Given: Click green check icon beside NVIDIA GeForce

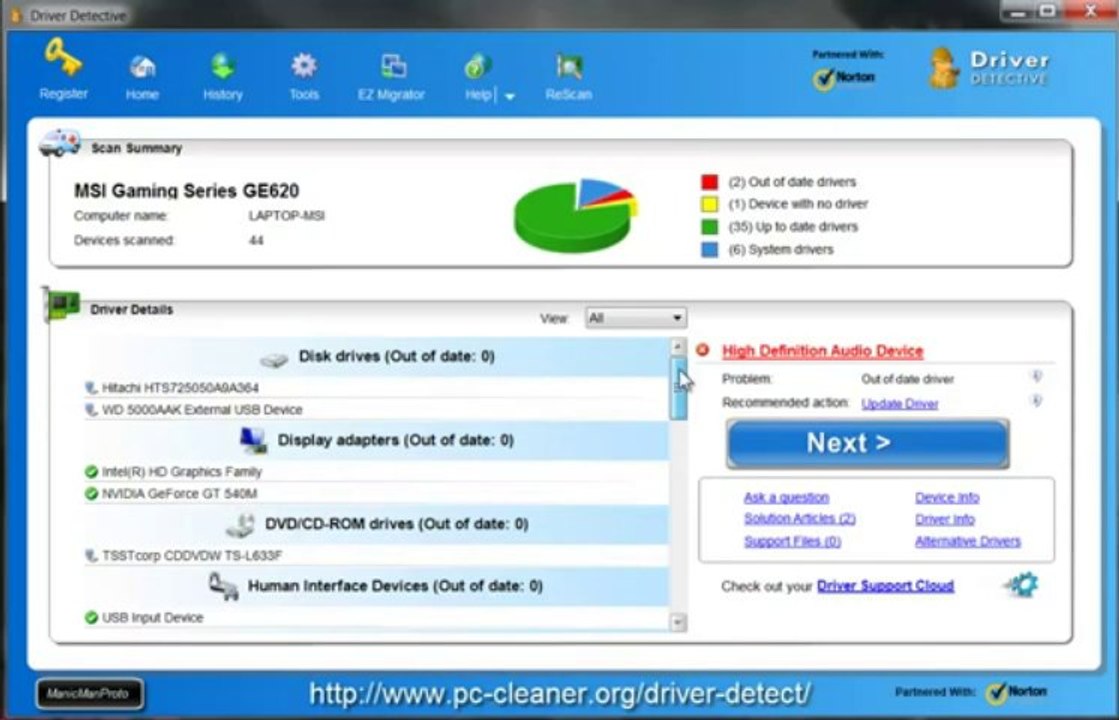Looking at the screenshot, I should pos(91,494).
